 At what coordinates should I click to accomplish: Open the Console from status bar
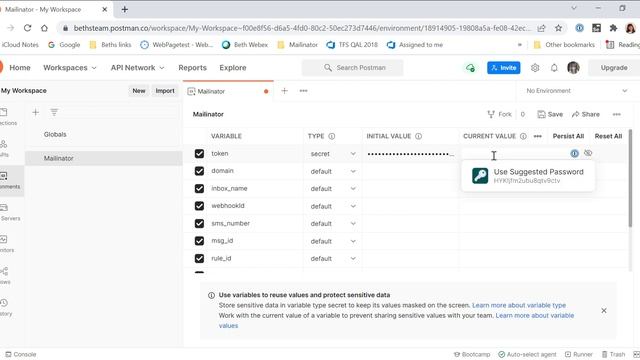pos(21,354)
